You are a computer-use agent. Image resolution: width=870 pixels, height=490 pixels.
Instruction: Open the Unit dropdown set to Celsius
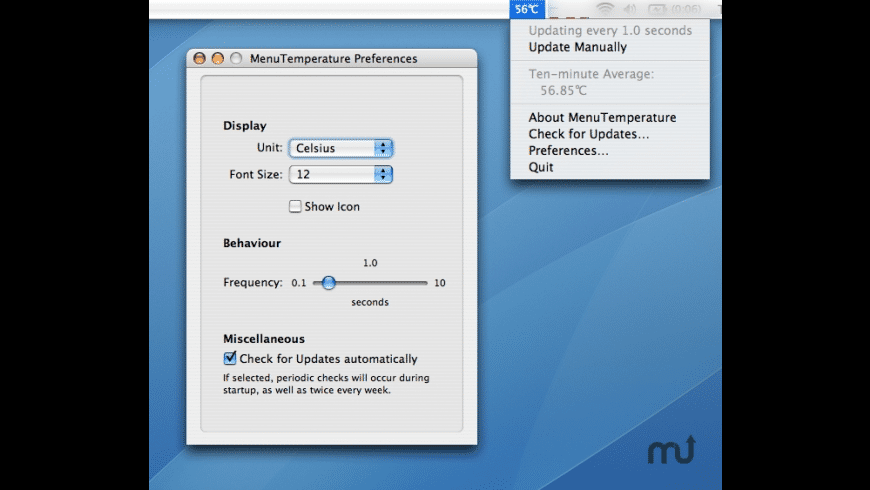point(341,148)
